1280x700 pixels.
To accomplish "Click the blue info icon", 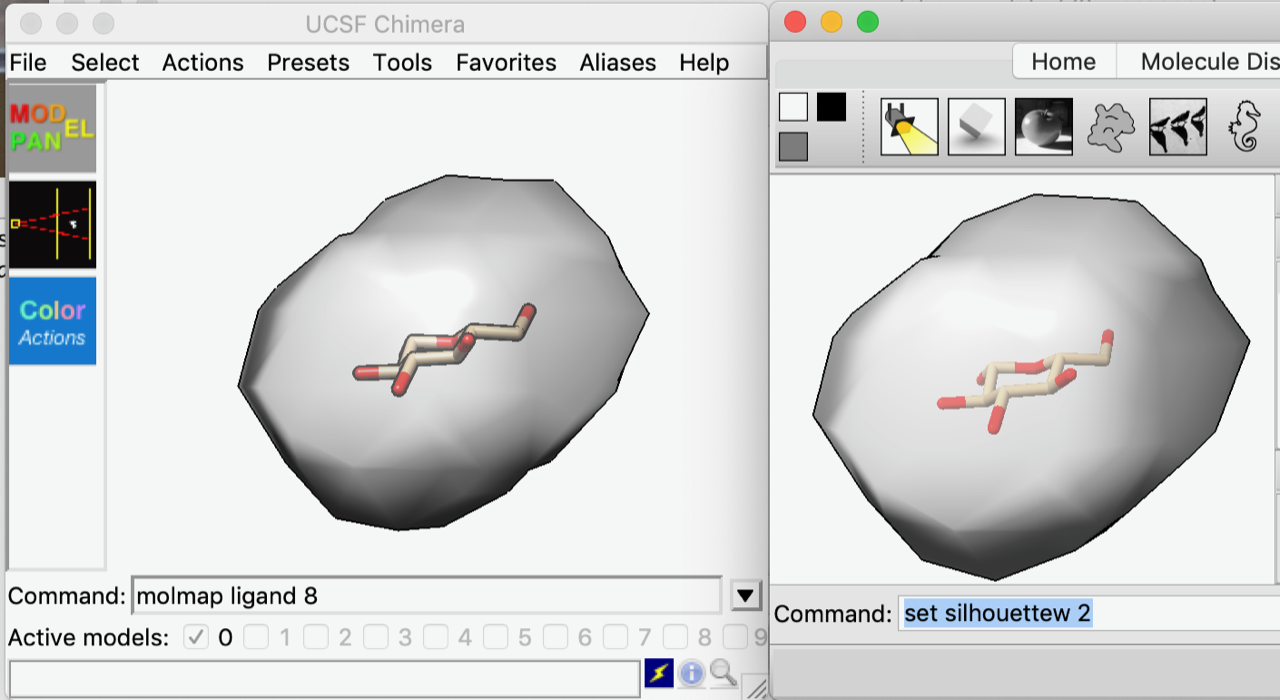I will coord(691,673).
